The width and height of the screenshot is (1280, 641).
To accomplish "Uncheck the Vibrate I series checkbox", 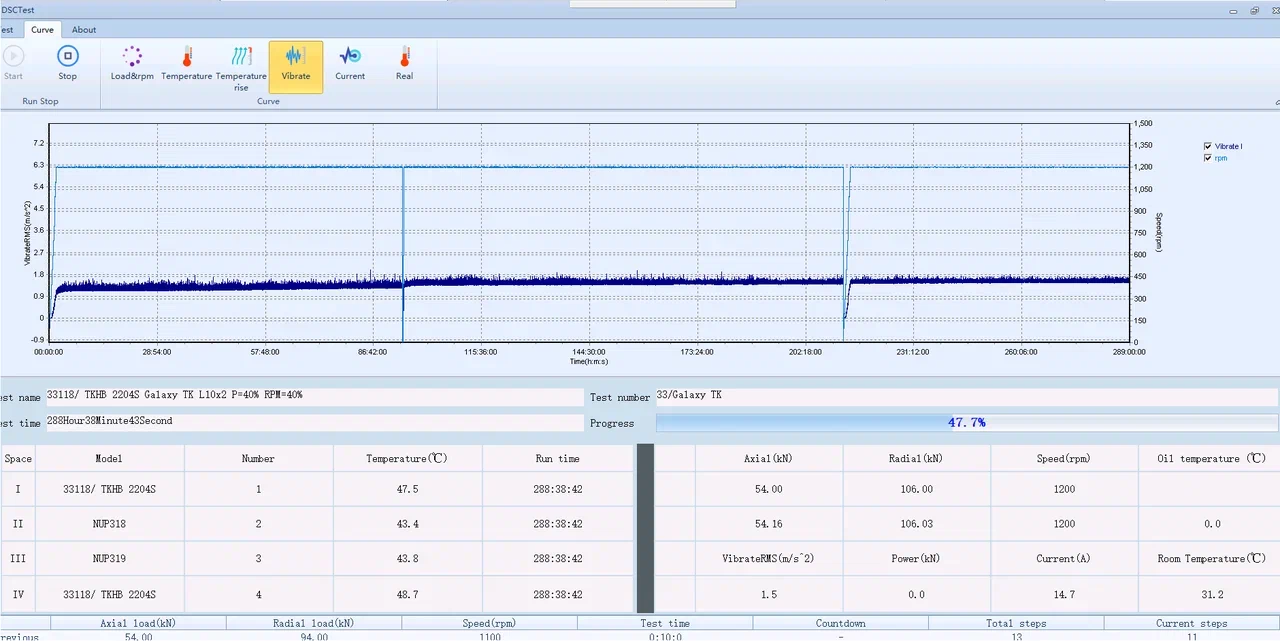I will (x=1208, y=146).
